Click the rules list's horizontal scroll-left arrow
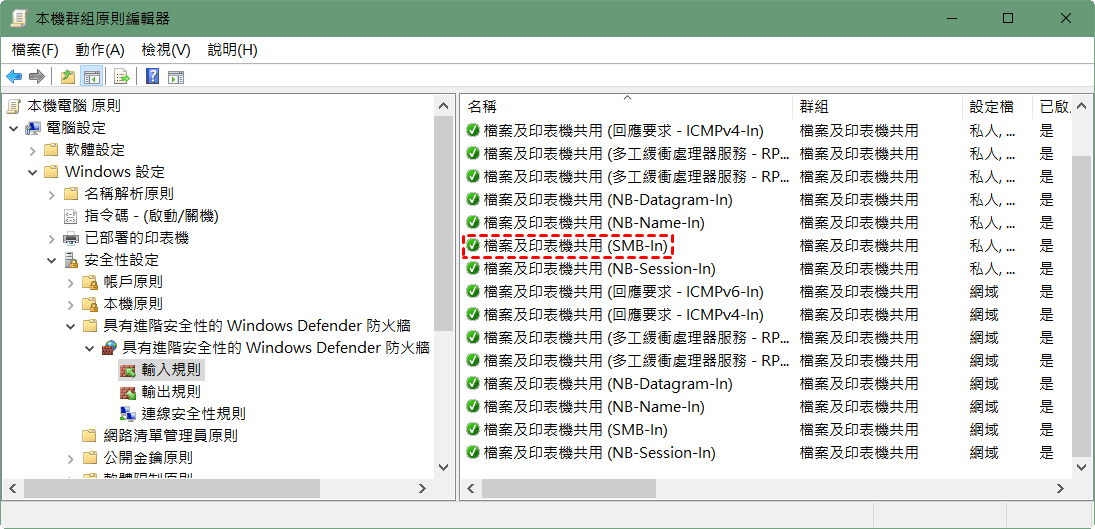 [x=471, y=489]
